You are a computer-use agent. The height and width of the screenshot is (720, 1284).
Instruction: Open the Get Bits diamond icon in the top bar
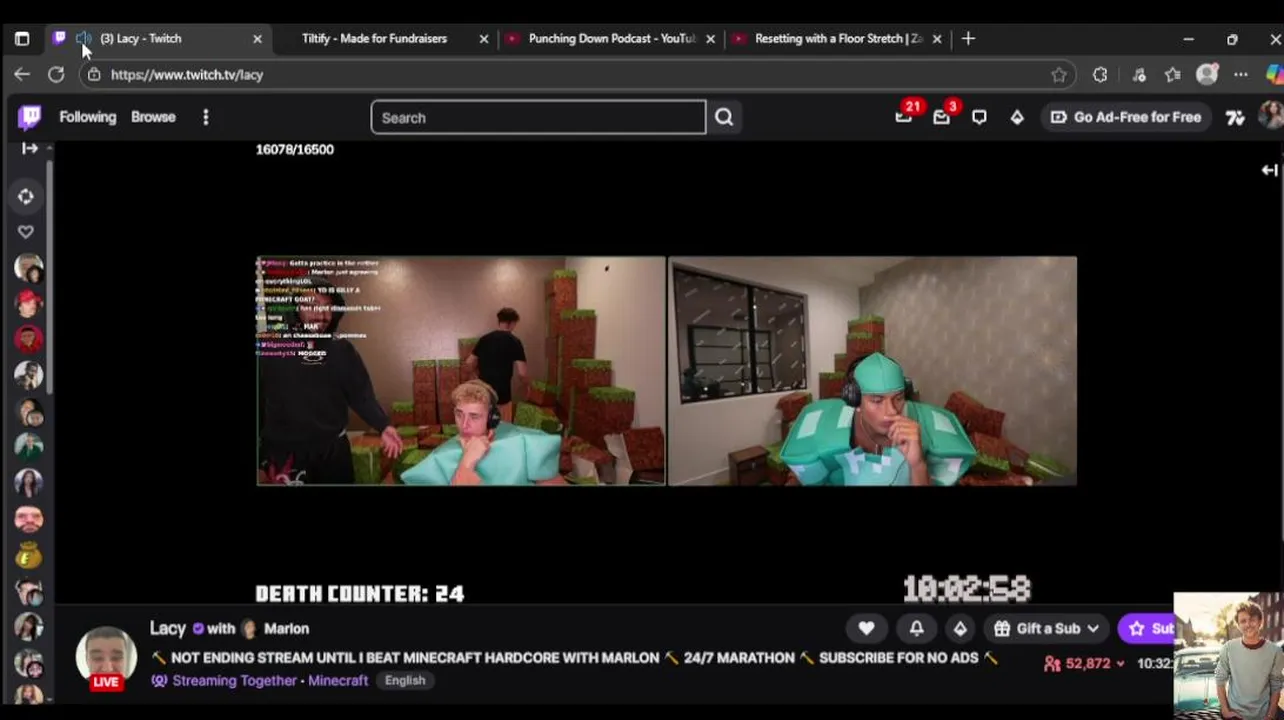(1017, 117)
